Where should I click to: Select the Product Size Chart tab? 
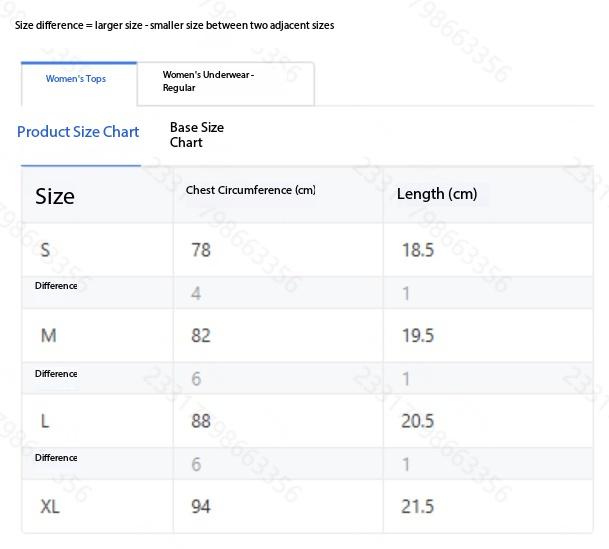(x=78, y=132)
